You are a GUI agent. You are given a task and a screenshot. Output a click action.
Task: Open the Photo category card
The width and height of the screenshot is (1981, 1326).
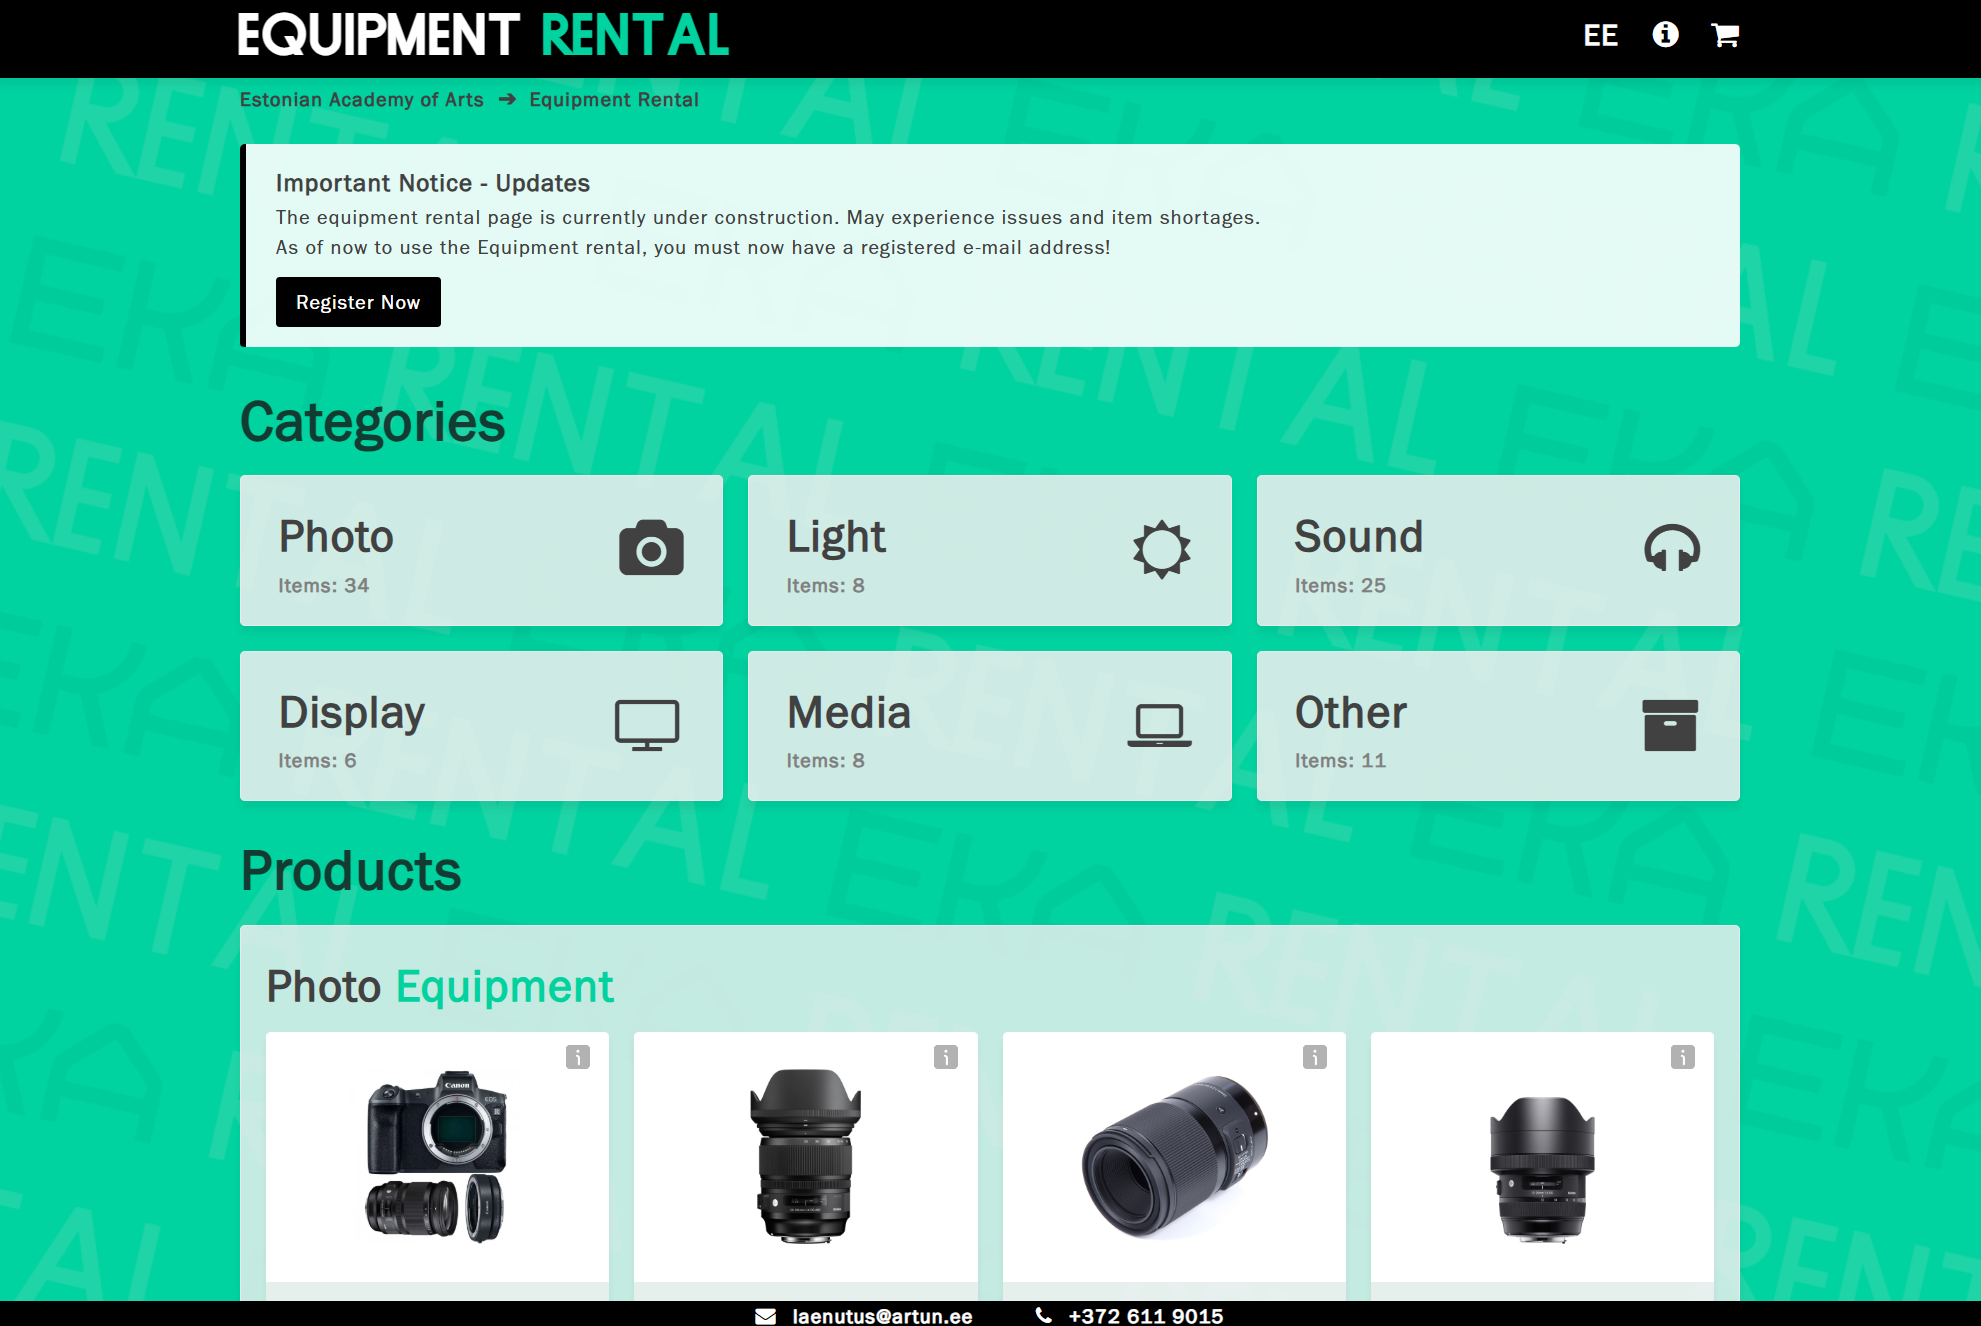[x=480, y=550]
